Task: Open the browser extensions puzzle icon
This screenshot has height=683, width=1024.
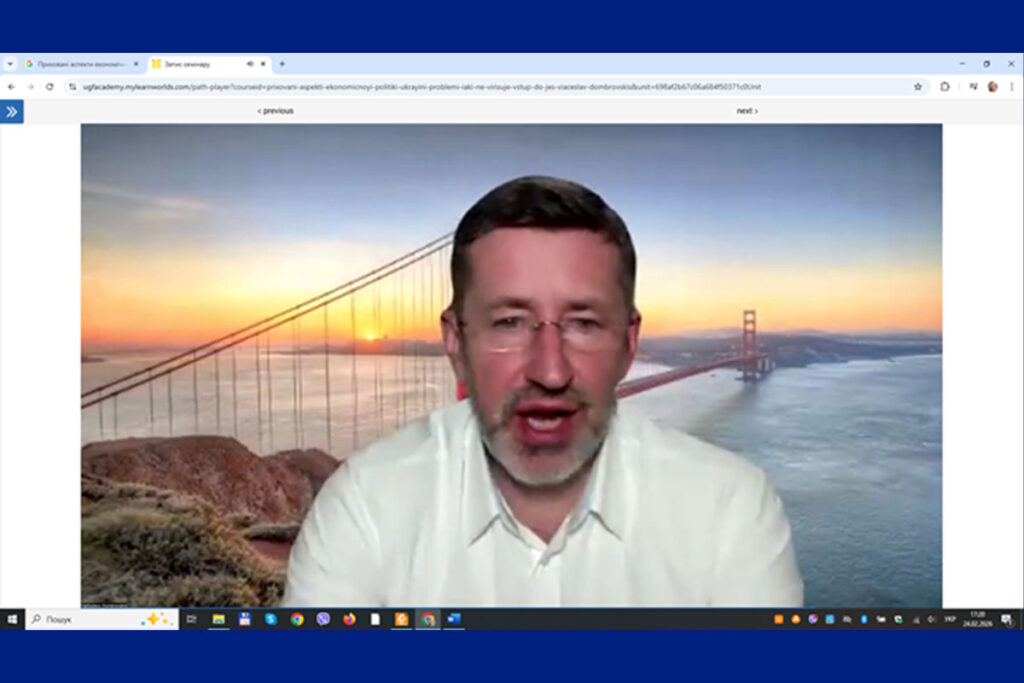Action: [x=945, y=87]
